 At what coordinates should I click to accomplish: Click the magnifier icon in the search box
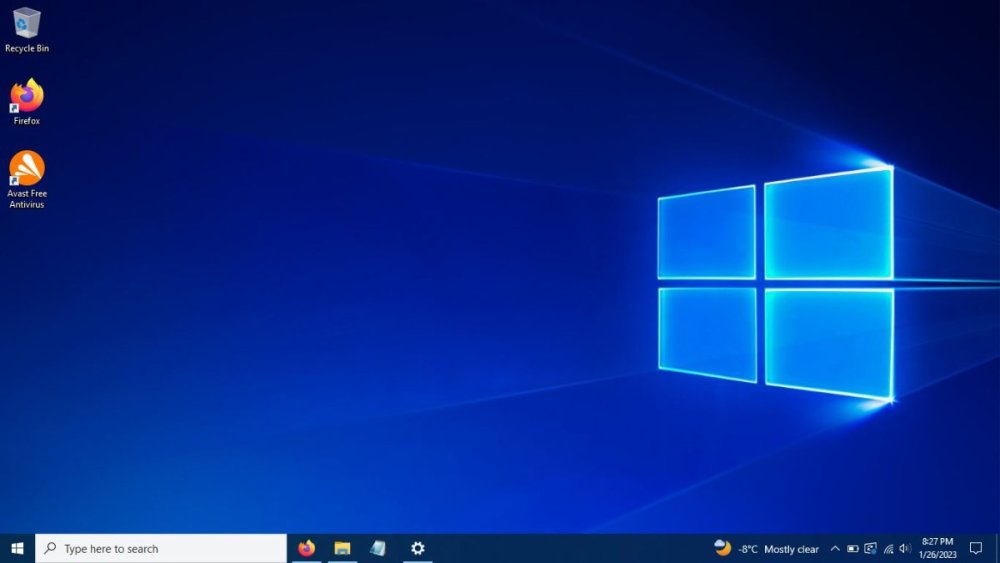tap(50, 548)
